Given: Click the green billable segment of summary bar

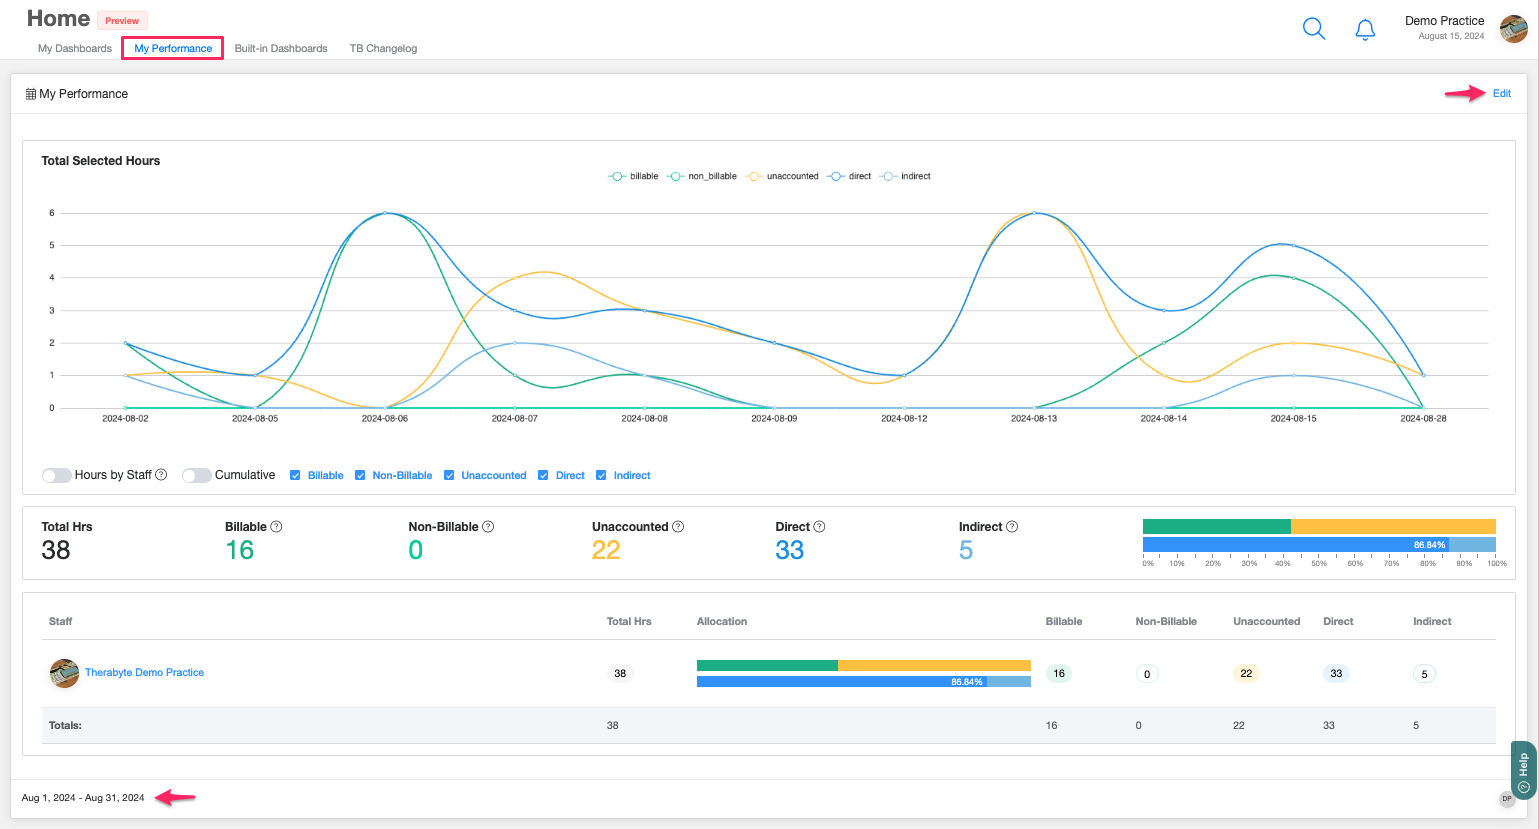Looking at the screenshot, I should pyautogui.click(x=1217, y=526).
